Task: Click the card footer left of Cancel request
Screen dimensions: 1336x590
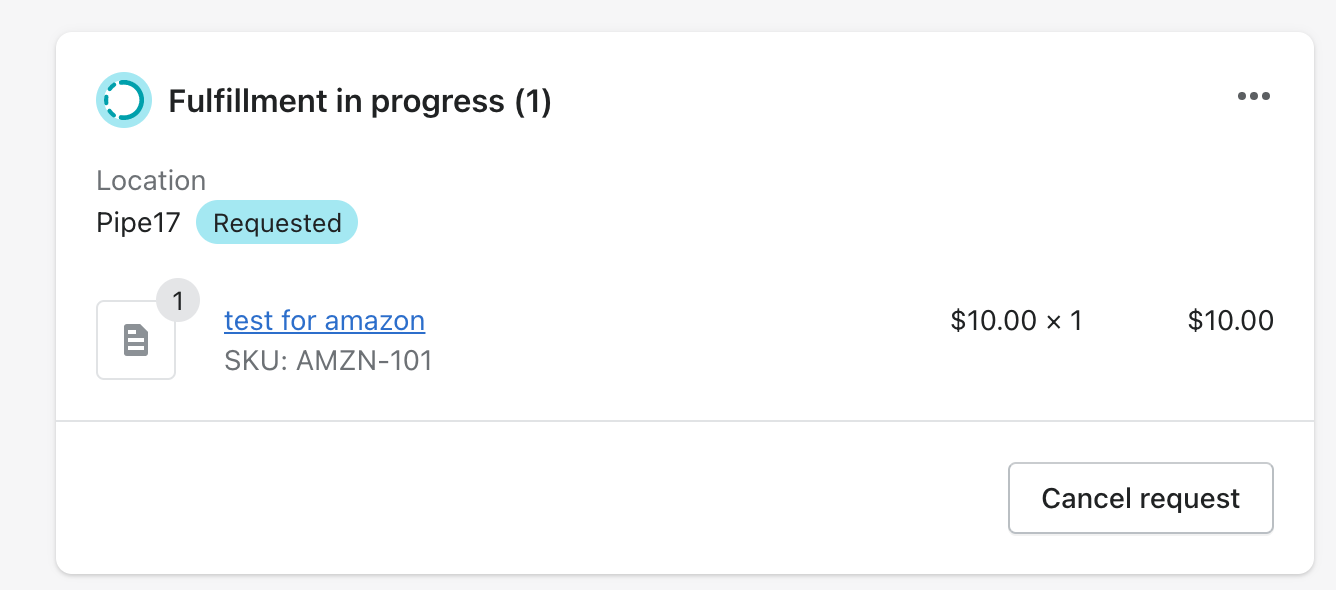Action: click(530, 498)
